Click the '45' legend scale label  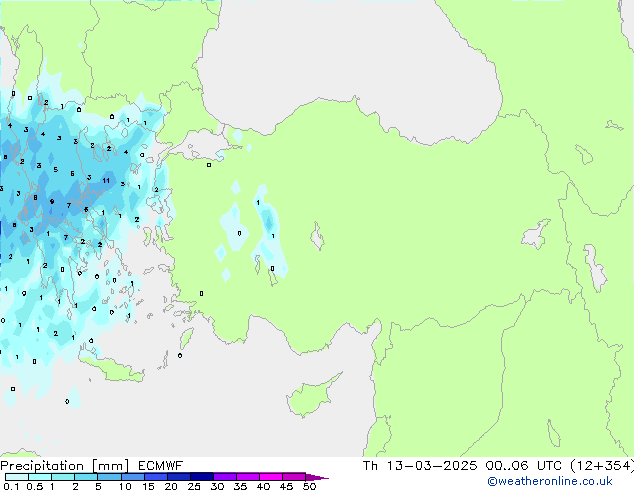click(286, 486)
